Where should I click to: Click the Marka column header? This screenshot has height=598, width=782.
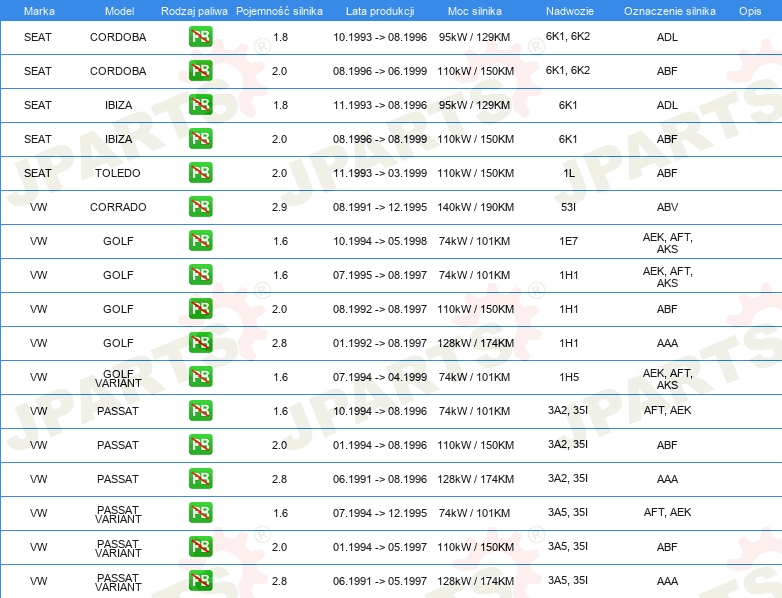coord(39,11)
